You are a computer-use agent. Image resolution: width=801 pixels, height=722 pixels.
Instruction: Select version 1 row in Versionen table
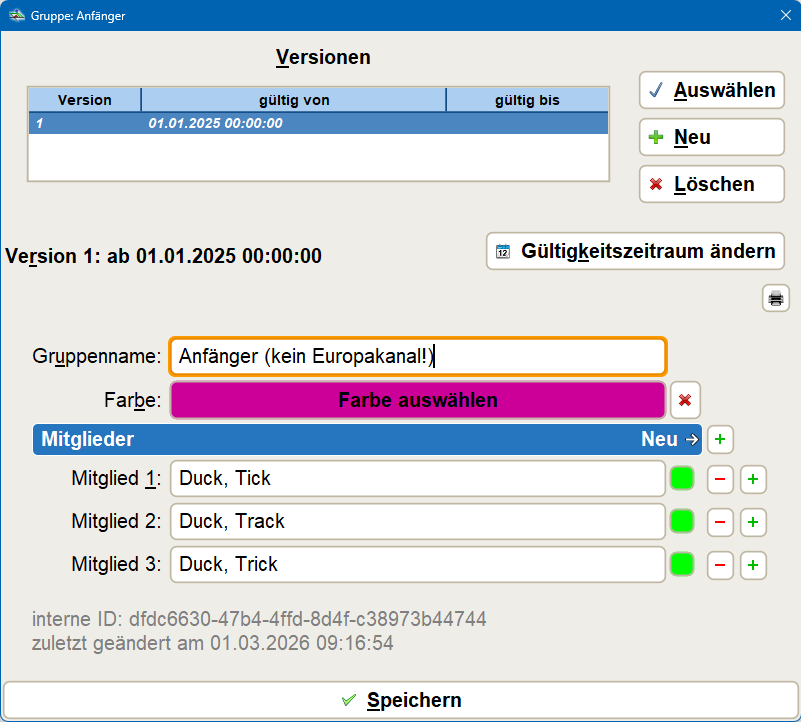pyautogui.click(x=318, y=123)
